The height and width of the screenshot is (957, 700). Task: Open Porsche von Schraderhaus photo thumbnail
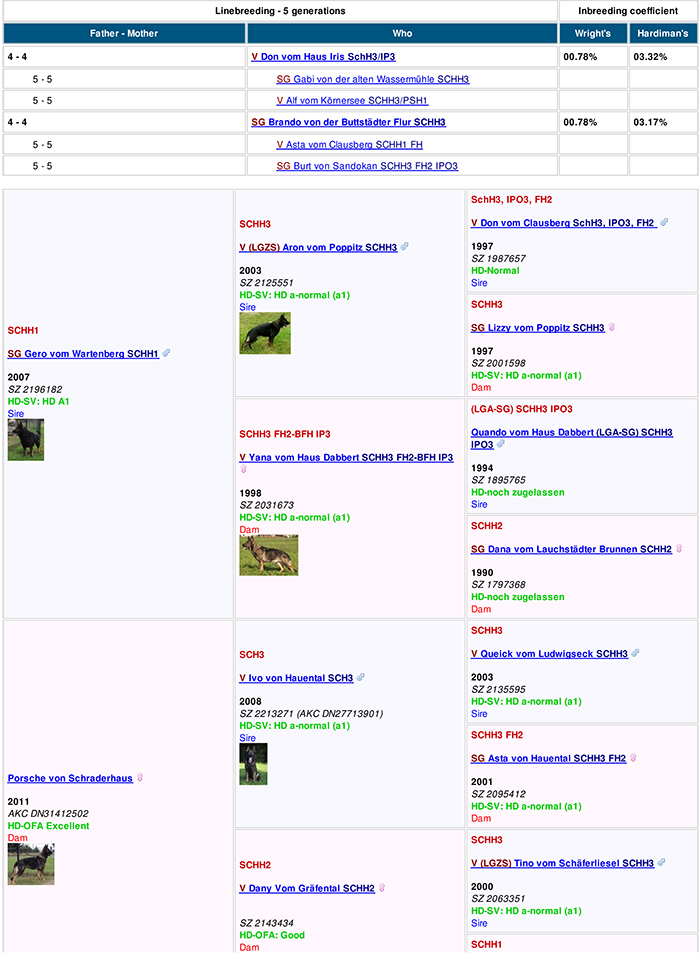click(x=31, y=864)
